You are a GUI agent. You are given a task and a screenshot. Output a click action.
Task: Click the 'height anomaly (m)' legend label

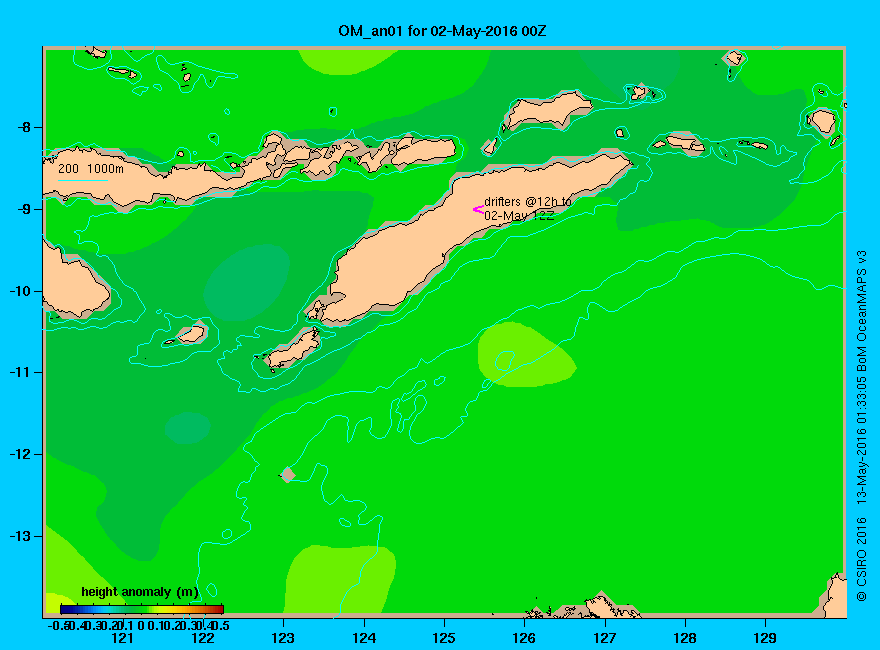coord(140,592)
